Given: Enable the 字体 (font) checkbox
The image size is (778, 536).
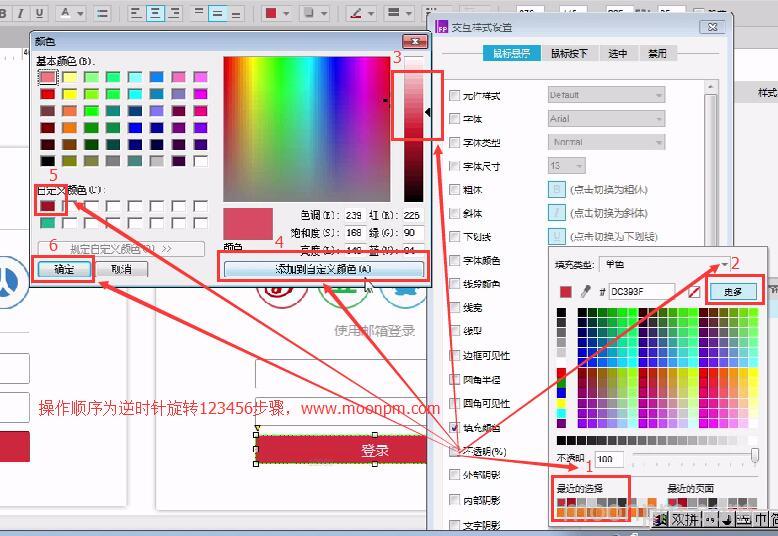Looking at the screenshot, I should point(456,119).
